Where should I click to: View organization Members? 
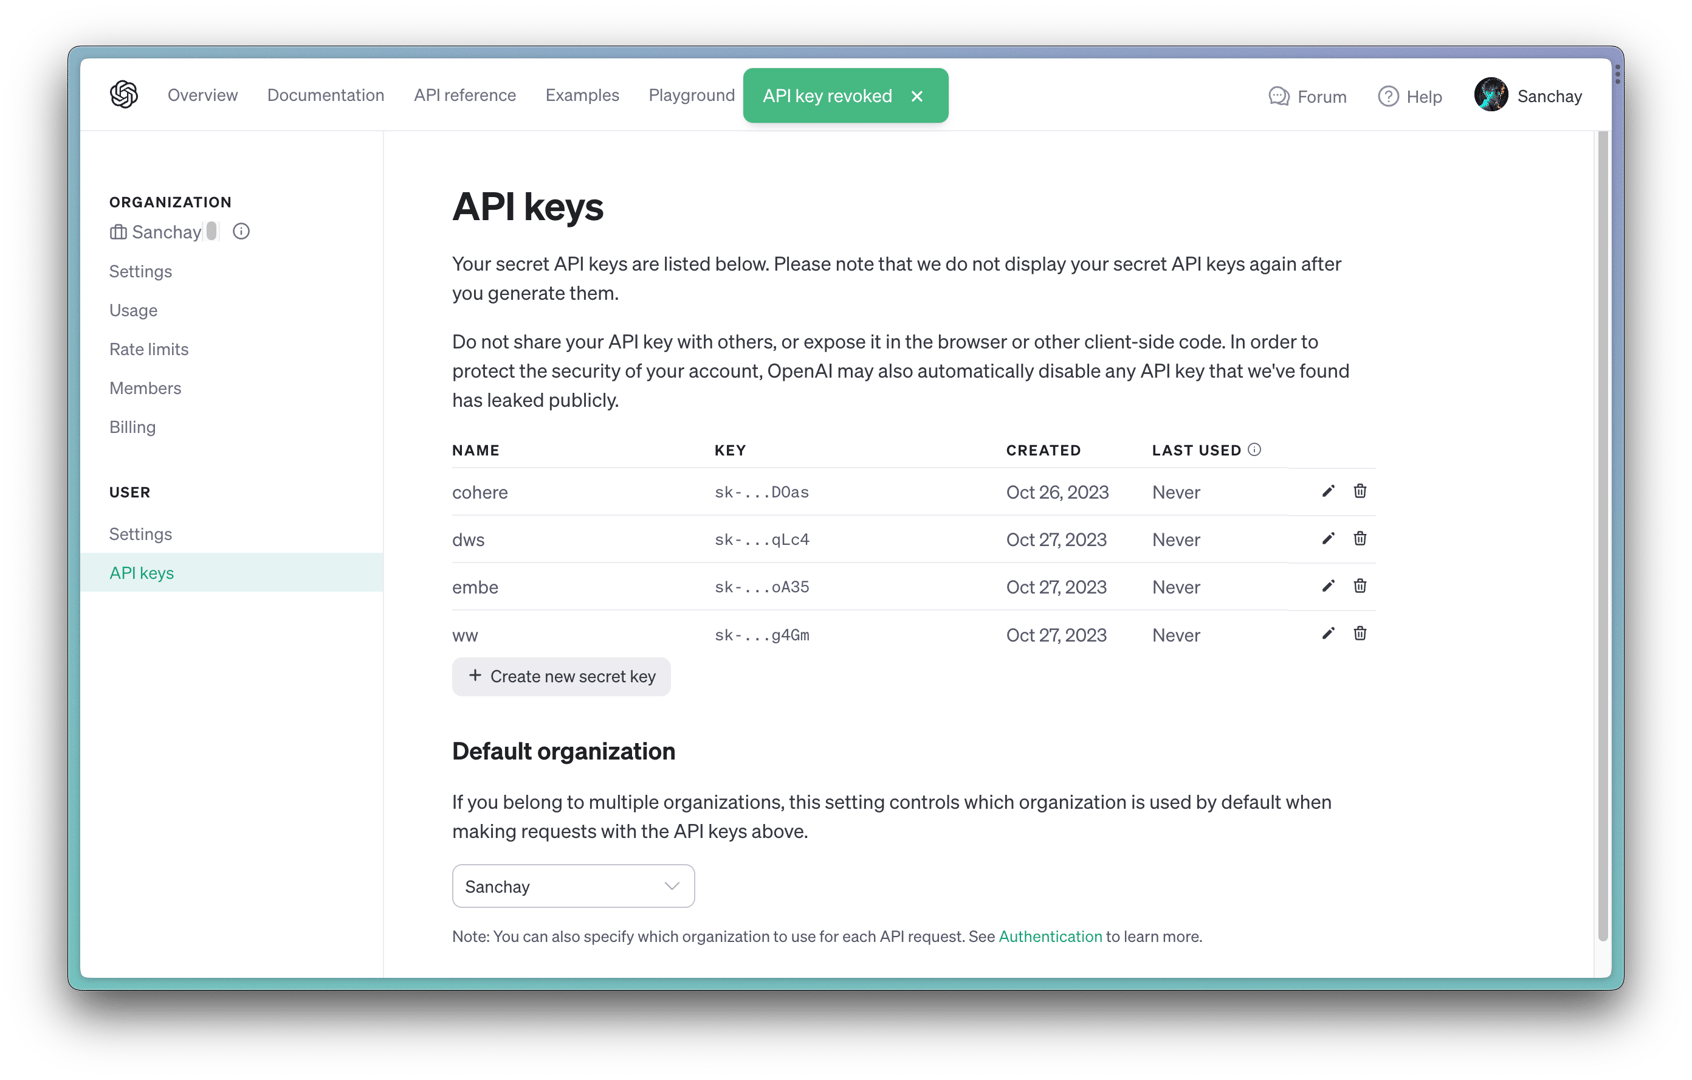(x=145, y=388)
